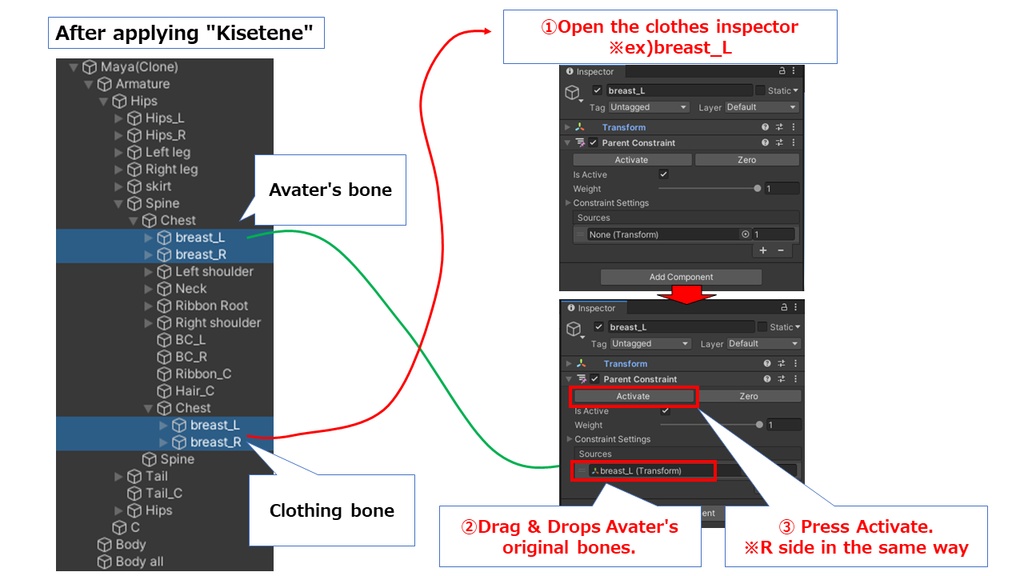Open the Untagged tag dropdown in upper Inspector

pos(648,107)
